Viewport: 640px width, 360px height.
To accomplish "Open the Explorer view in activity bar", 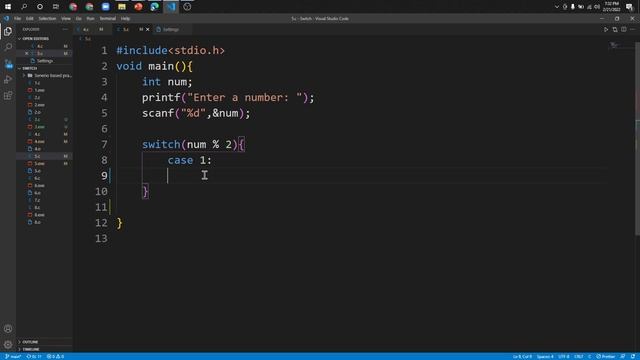I will (x=8, y=31).
